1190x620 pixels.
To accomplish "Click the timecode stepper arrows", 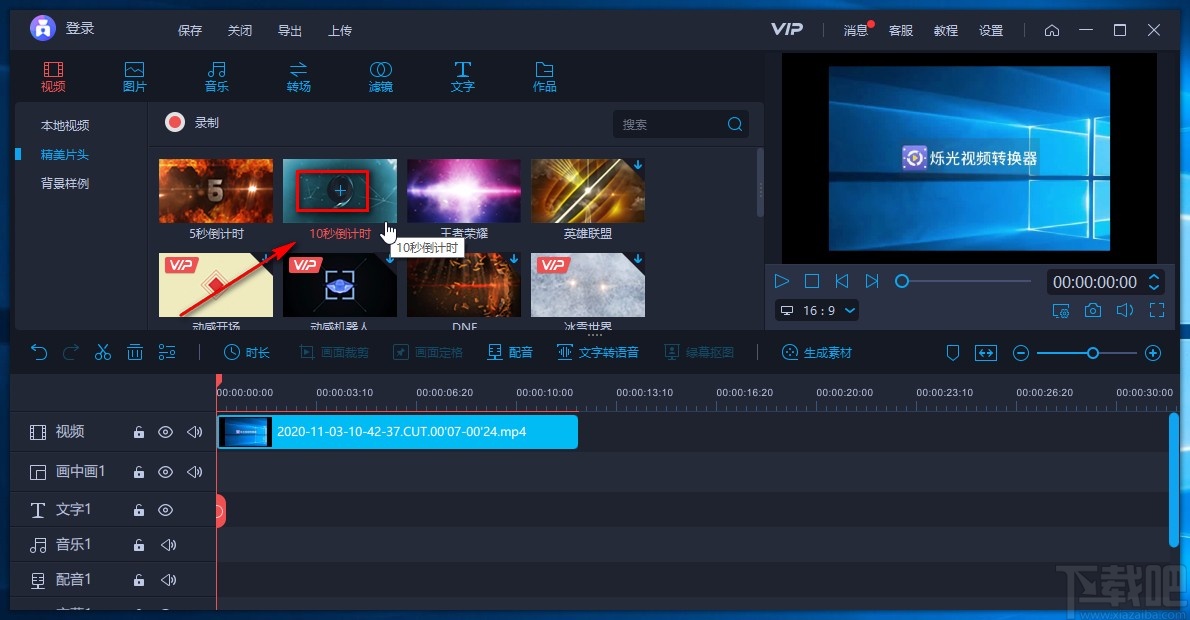I will coord(1154,282).
